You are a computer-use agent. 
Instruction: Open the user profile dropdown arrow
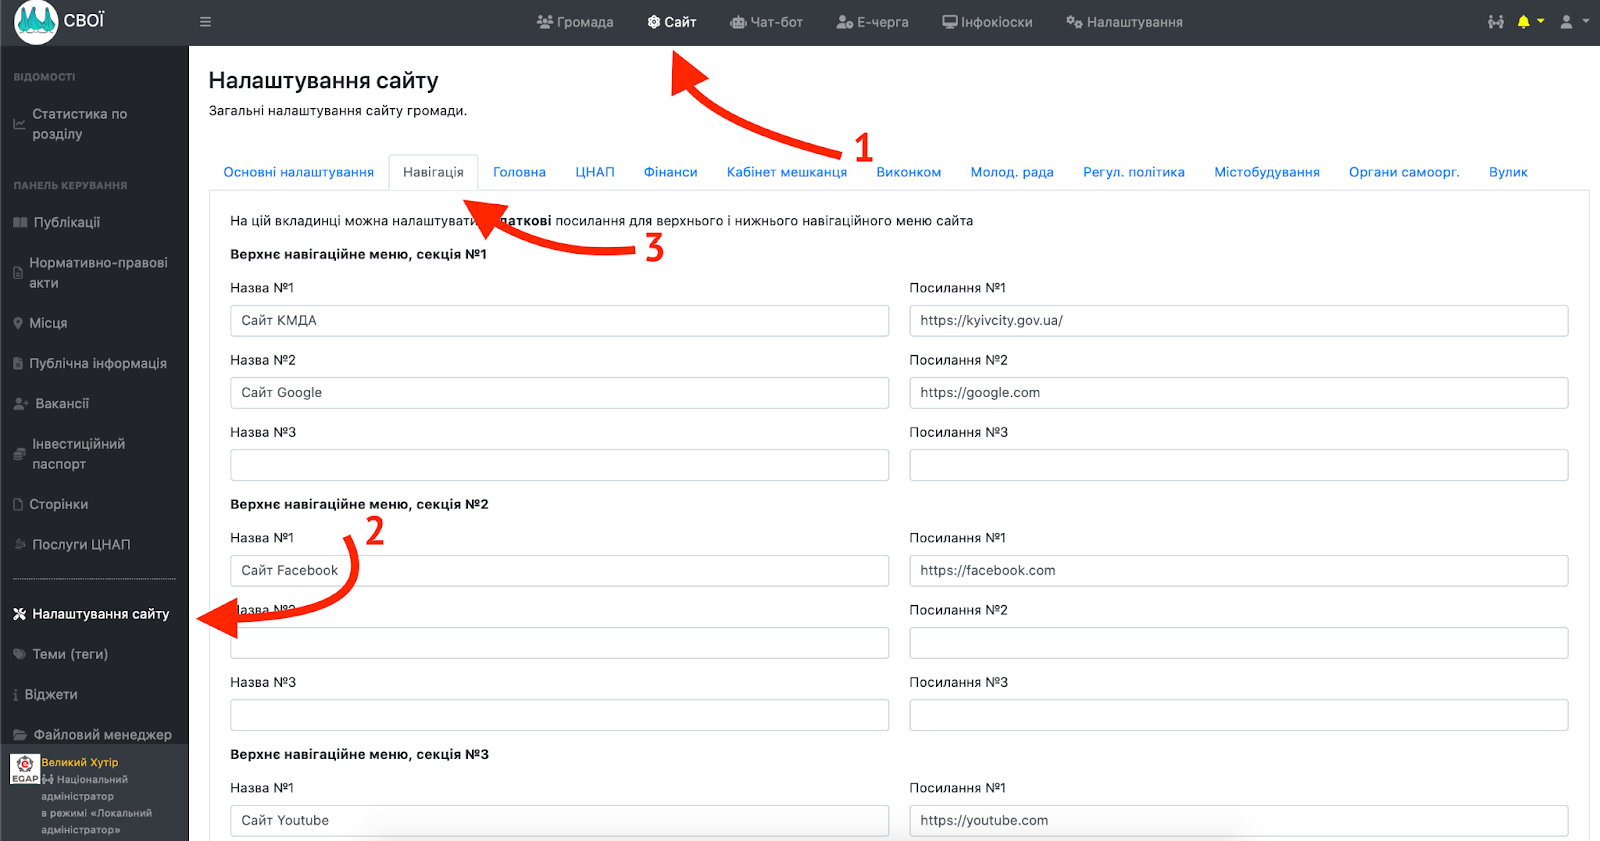(x=1586, y=21)
